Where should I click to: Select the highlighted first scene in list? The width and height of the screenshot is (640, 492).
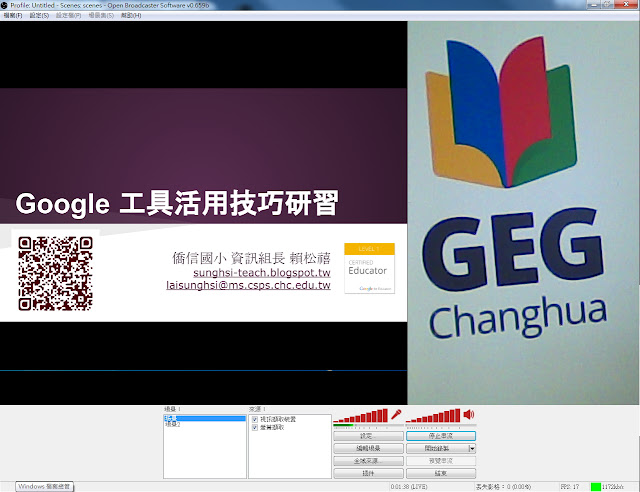point(205,419)
